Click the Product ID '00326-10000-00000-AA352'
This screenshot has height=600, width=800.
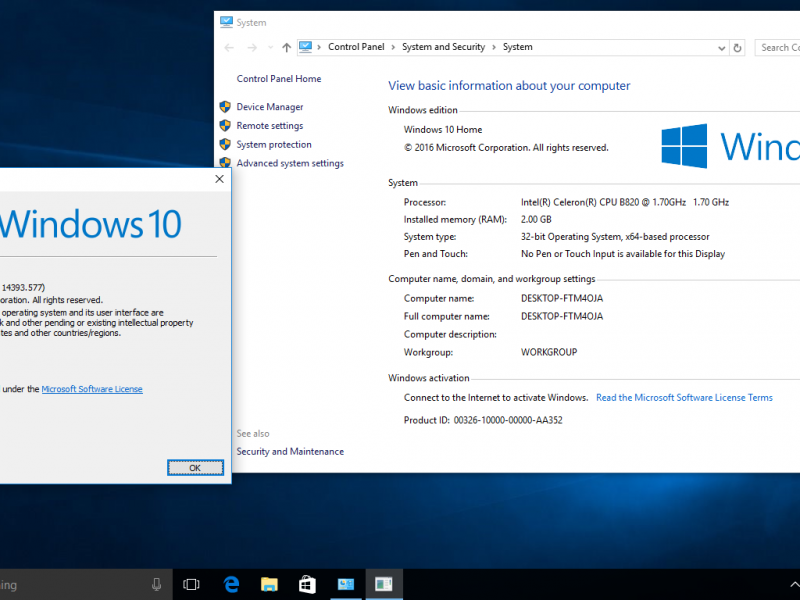[508, 420]
